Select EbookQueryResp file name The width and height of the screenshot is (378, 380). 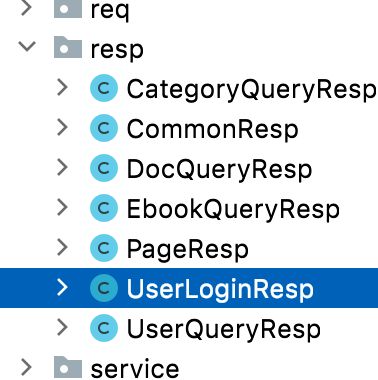tap(233, 210)
